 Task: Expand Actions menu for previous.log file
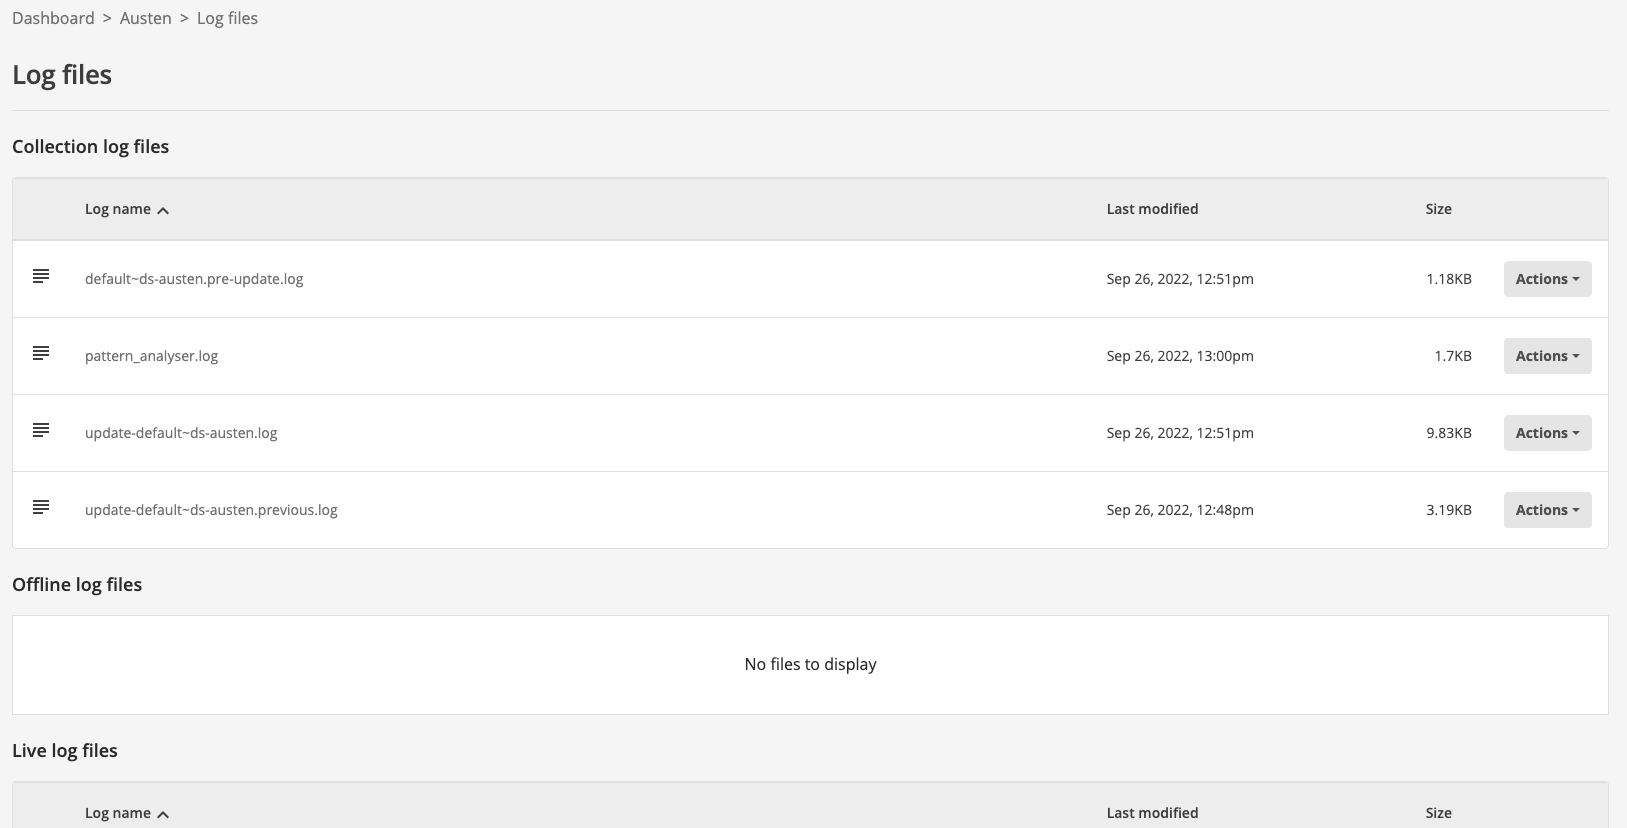pos(1546,510)
